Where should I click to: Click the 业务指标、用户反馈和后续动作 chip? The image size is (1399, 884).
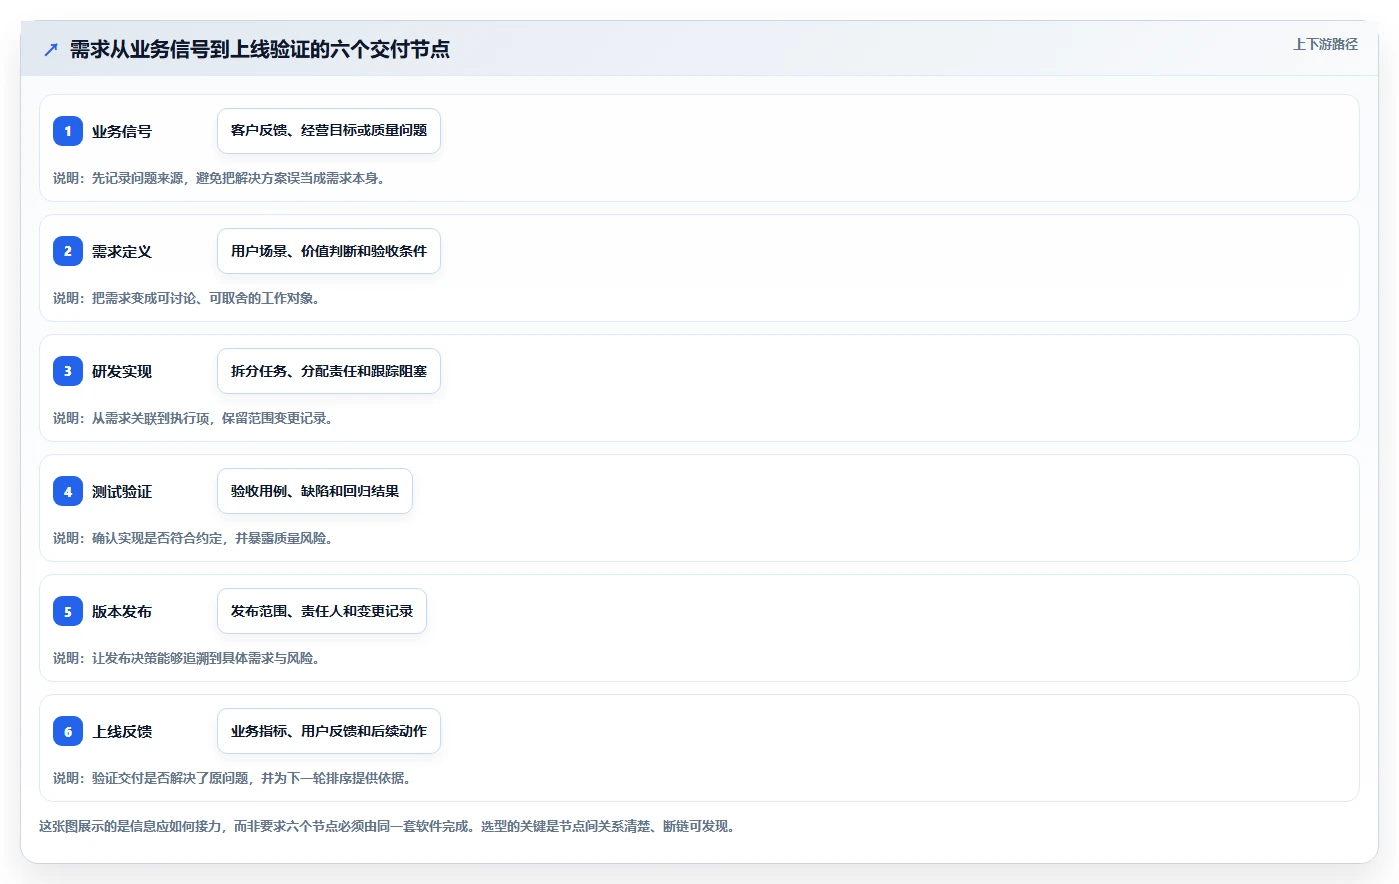pyautogui.click(x=329, y=731)
